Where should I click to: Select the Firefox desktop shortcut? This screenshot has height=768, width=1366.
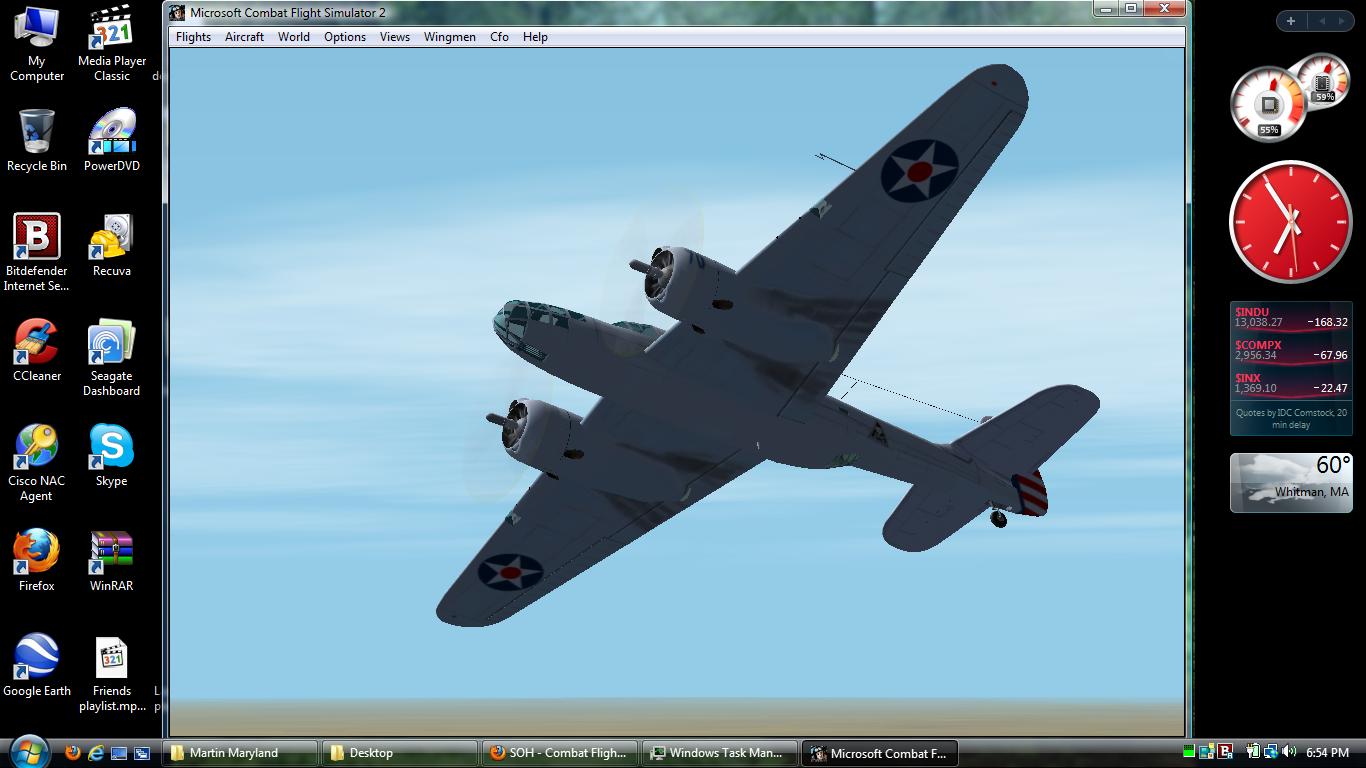37,560
